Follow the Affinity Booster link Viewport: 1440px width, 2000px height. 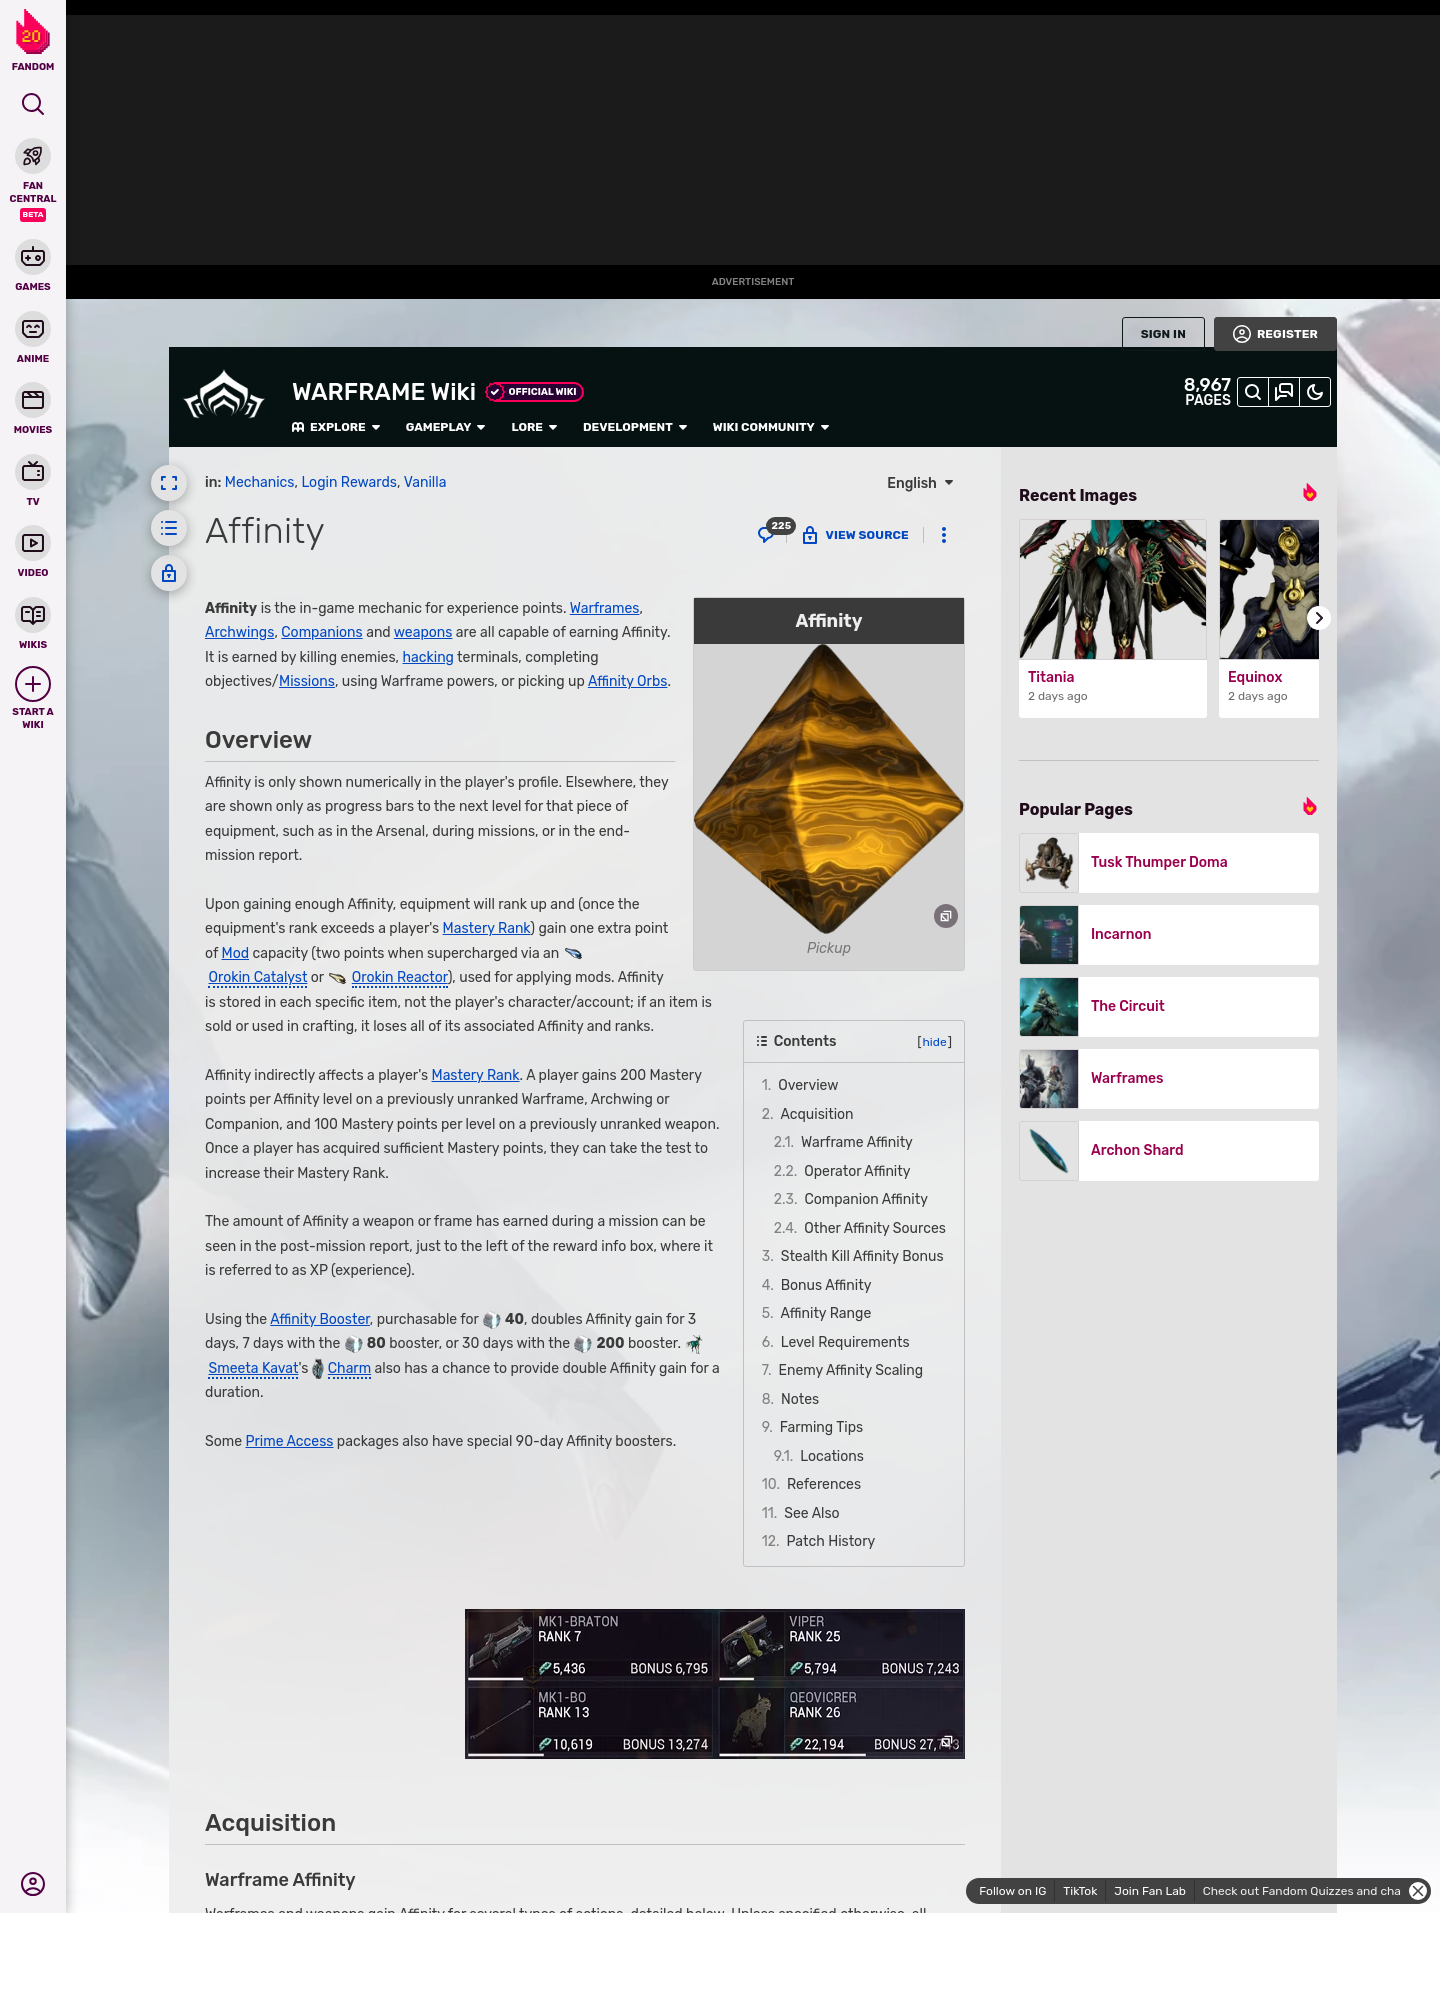tap(320, 1319)
